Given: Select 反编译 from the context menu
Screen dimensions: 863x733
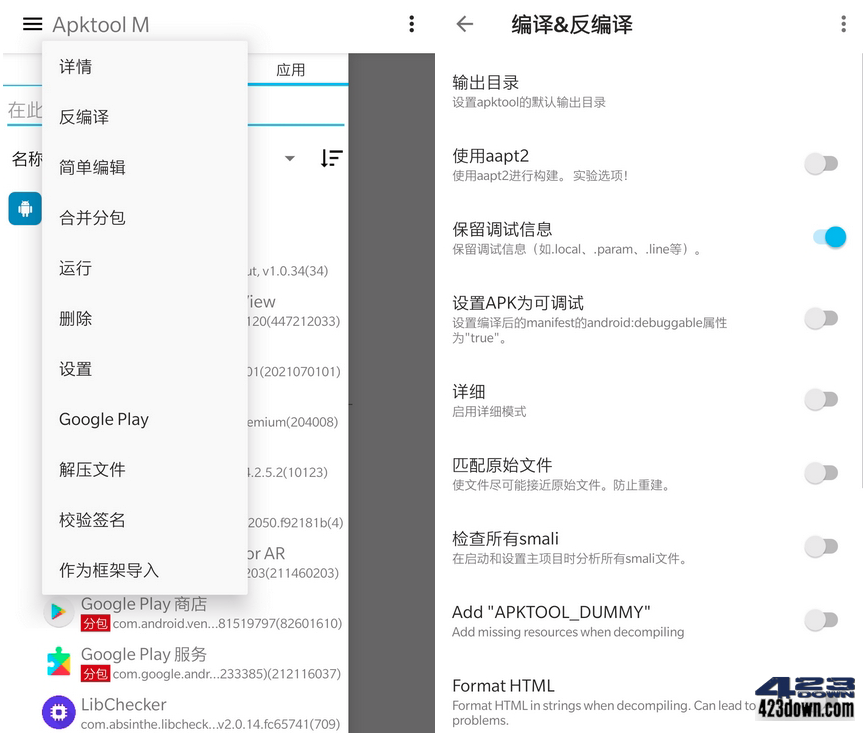Looking at the screenshot, I should (x=83, y=117).
